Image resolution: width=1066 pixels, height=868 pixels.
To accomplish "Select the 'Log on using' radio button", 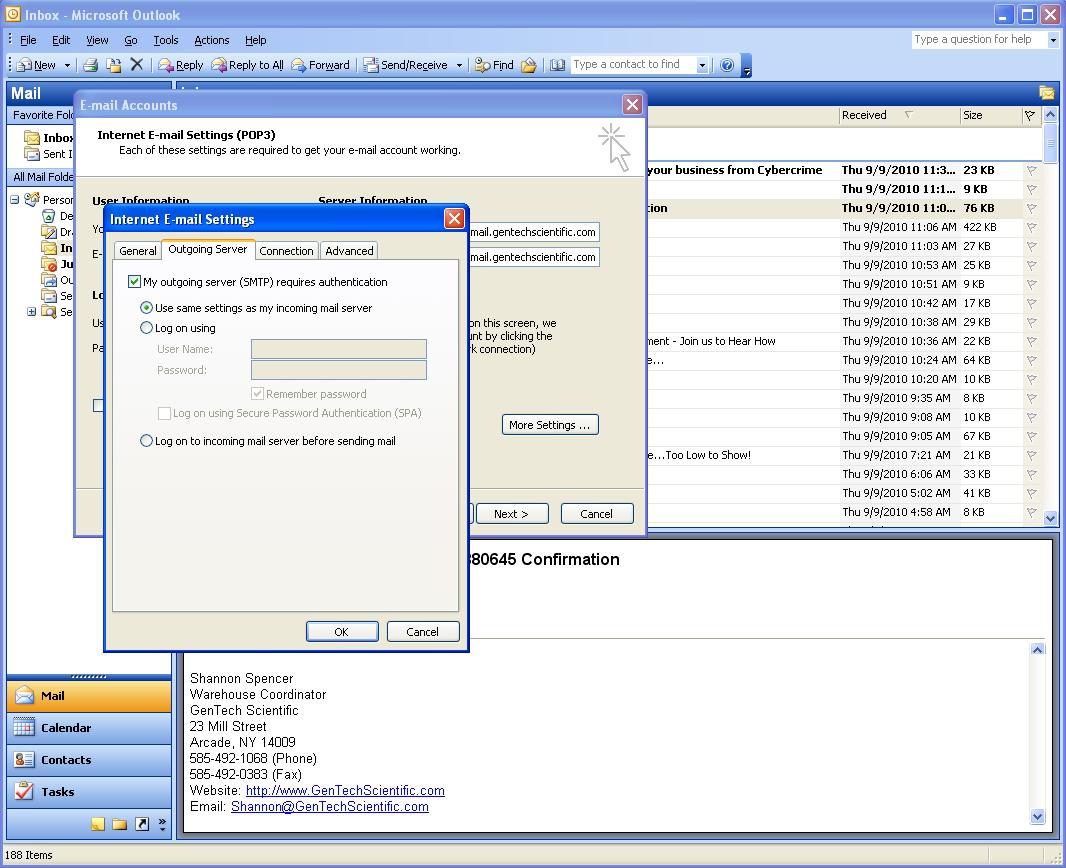I will pos(145,328).
